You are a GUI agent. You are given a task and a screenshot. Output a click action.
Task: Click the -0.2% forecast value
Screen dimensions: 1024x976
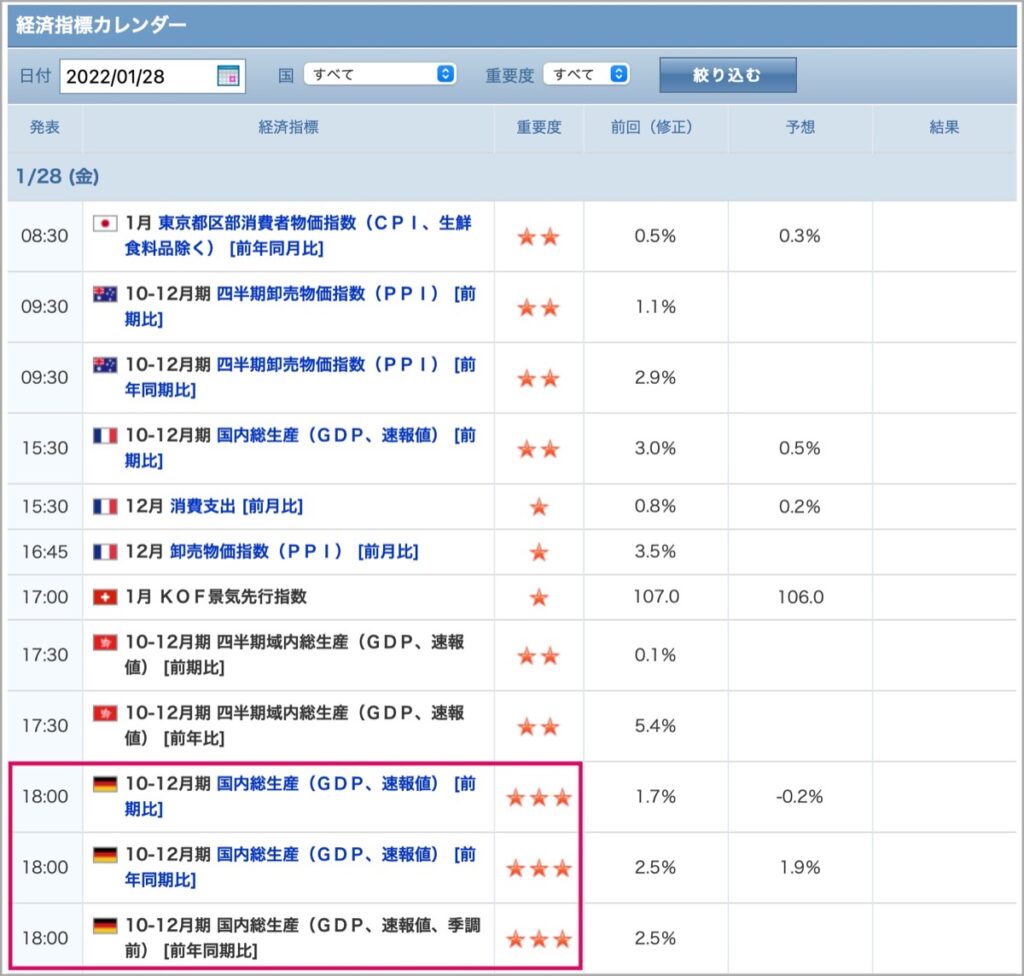tap(799, 797)
